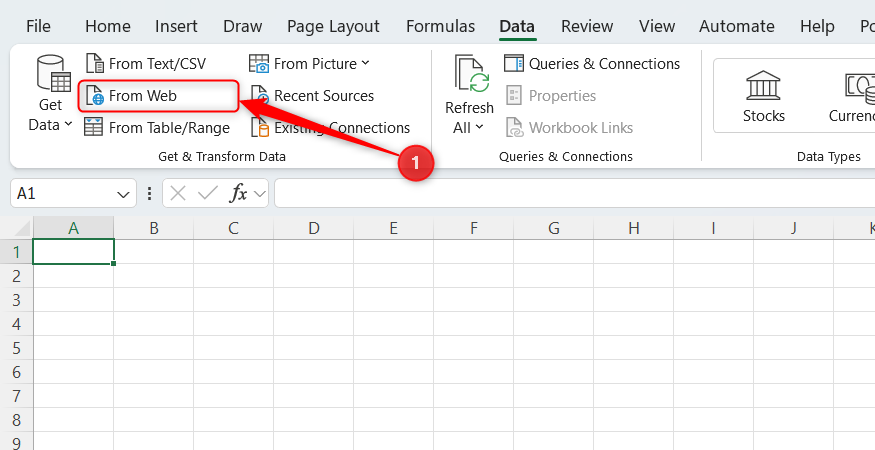The height and width of the screenshot is (450, 875).
Task: Select row 3 header
Action: (17, 300)
